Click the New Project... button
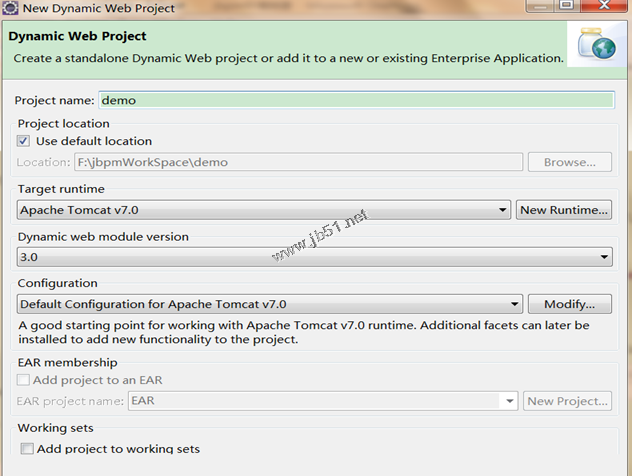 click(567, 401)
